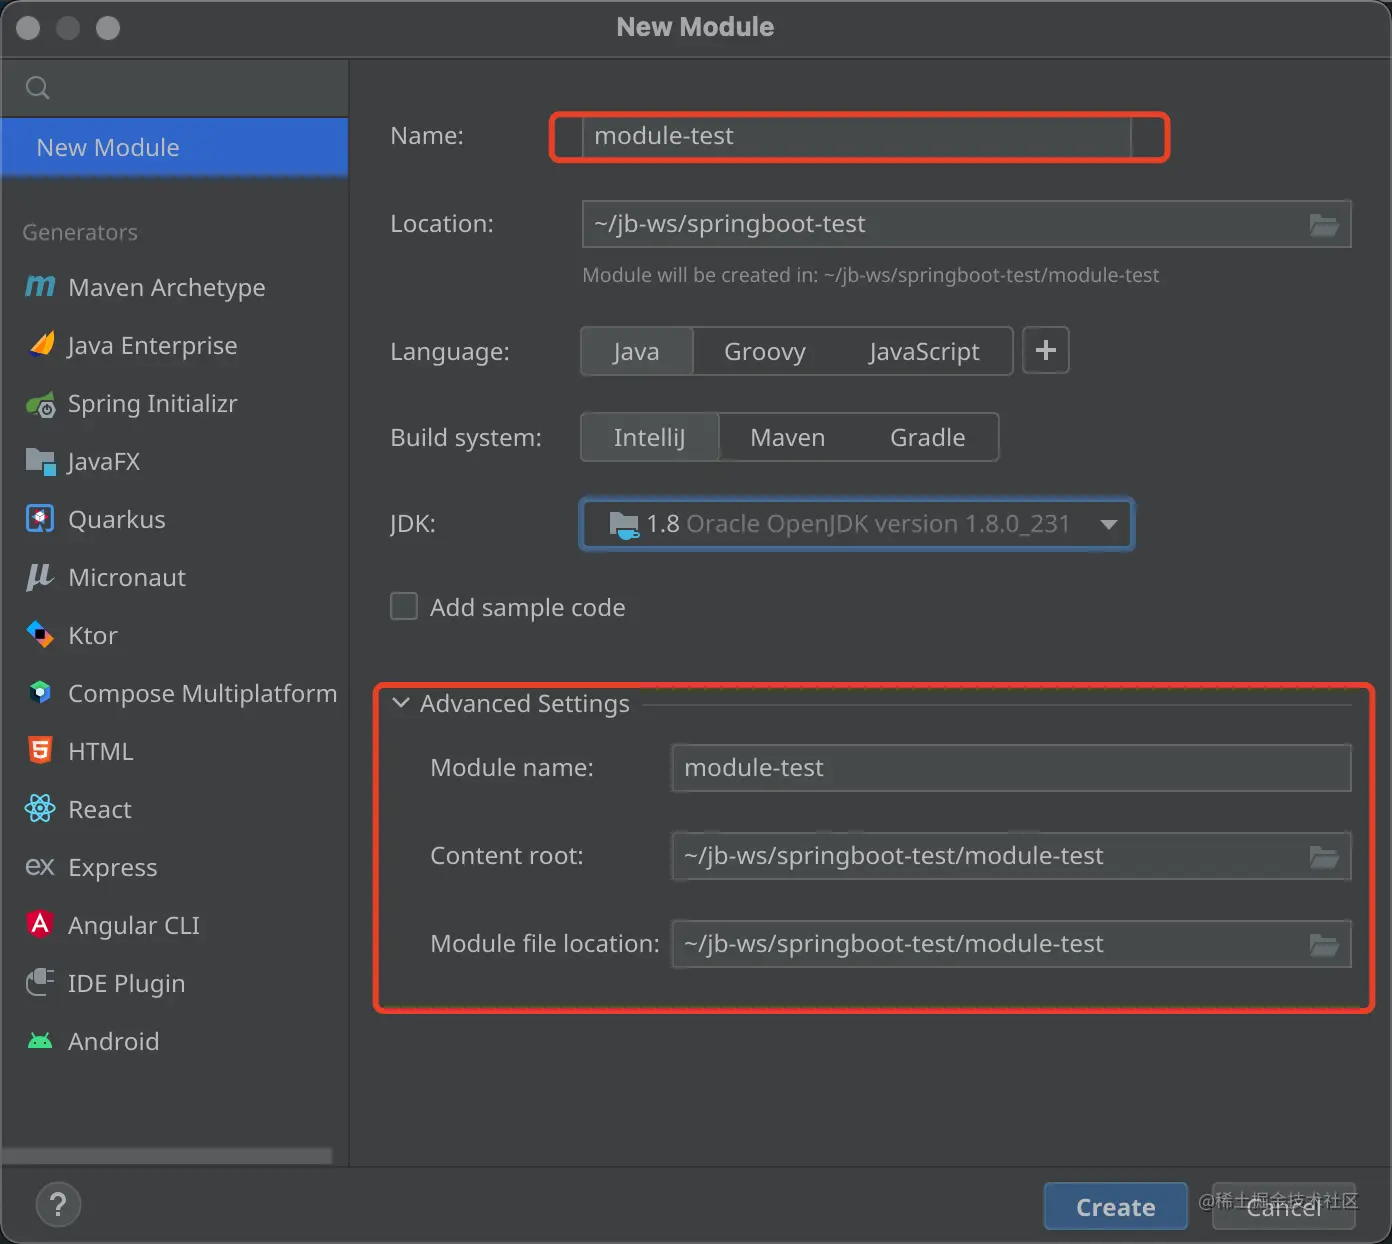This screenshot has height=1244, width=1392.
Task: Select the Android label
Action: [x=114, y=1042]
